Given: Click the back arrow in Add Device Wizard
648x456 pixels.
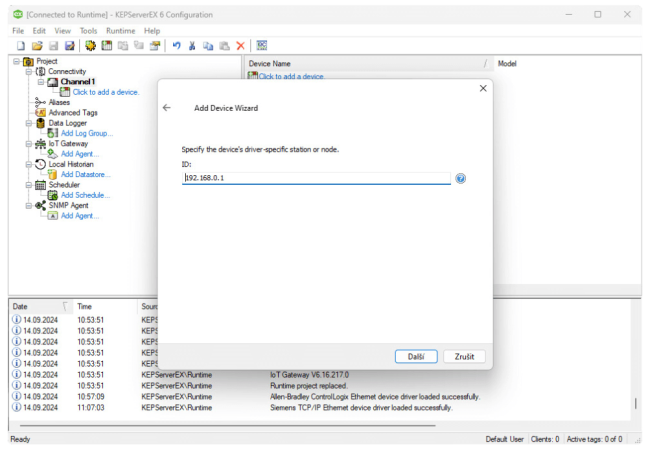Looking at the screenshot, I should (167, 108).
